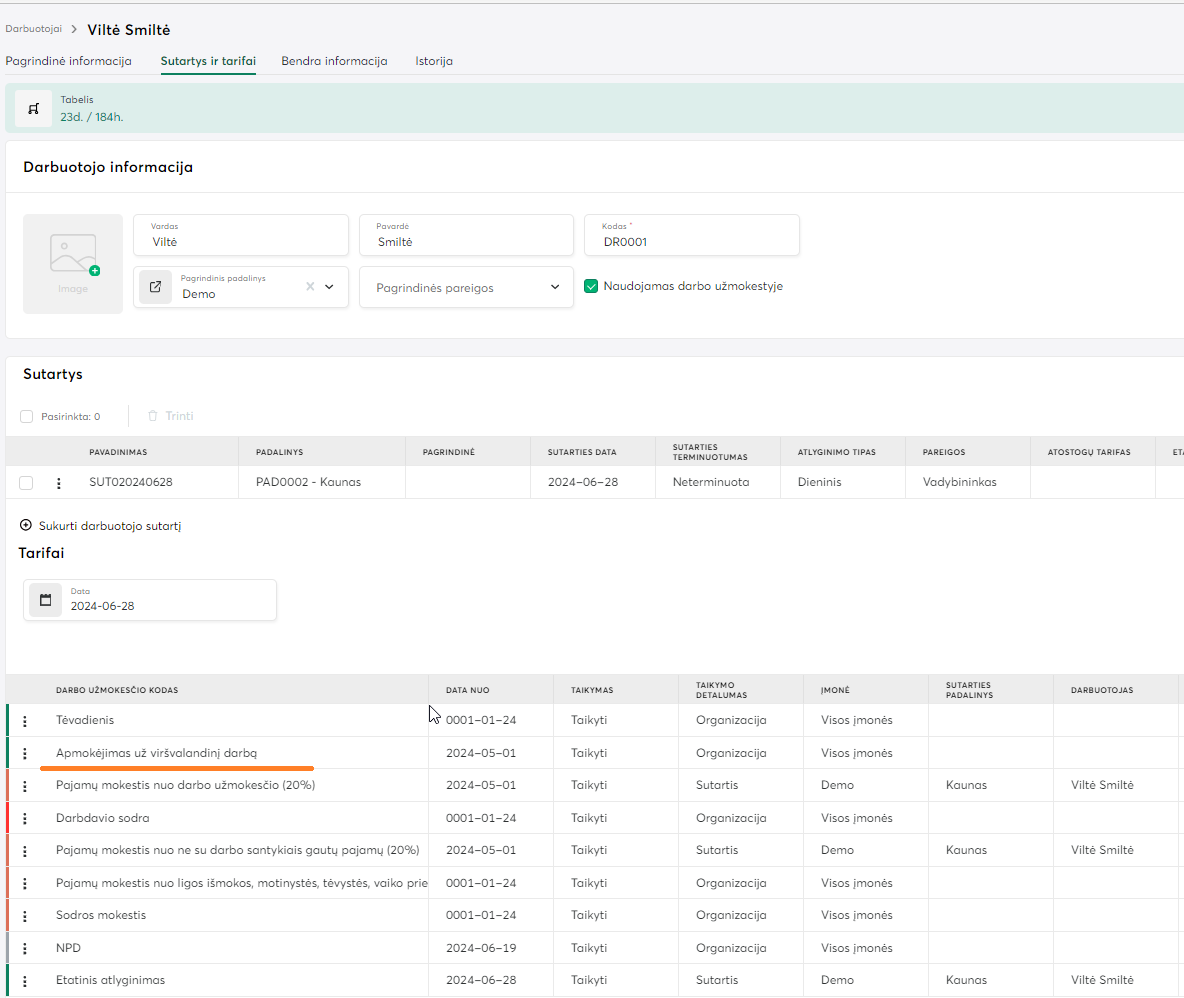Open the three-dot menu for contract SUT020240628

point(58,483)
